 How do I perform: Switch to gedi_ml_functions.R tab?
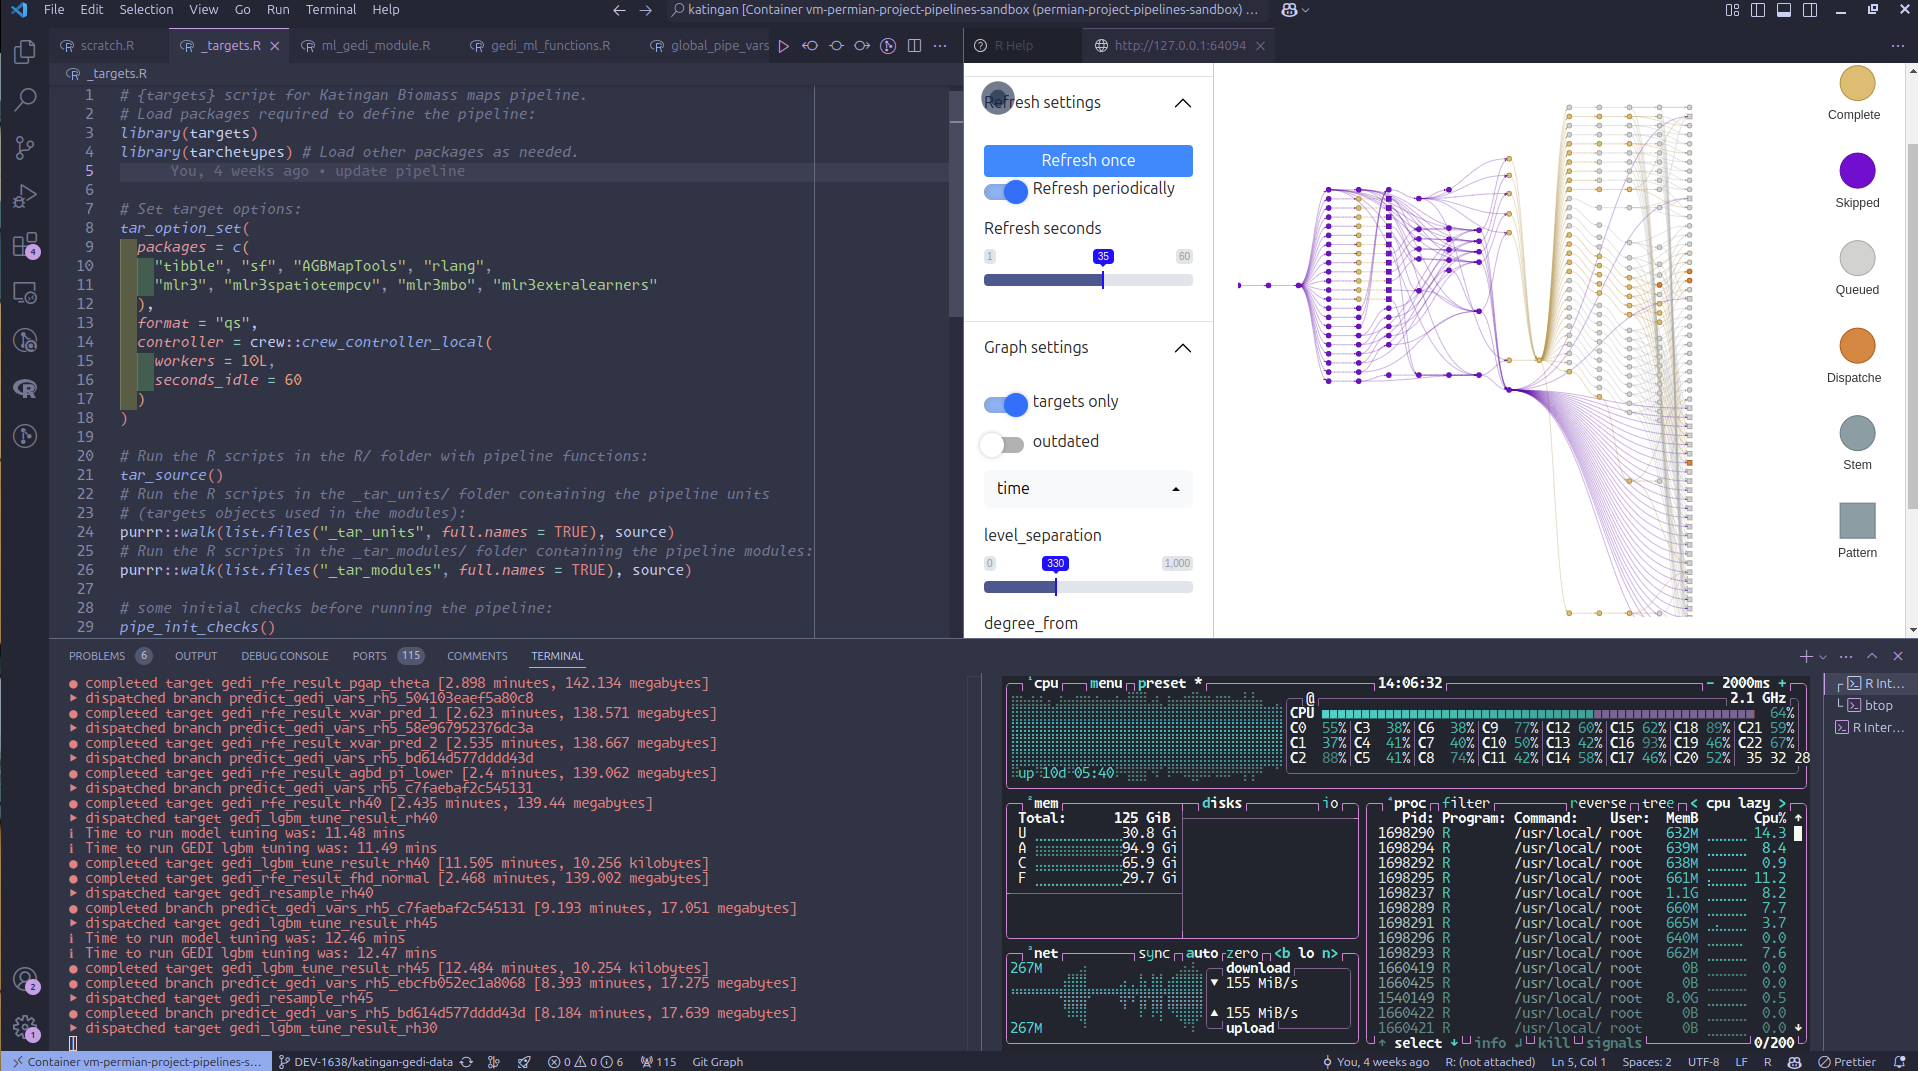(x=550, y=46)
